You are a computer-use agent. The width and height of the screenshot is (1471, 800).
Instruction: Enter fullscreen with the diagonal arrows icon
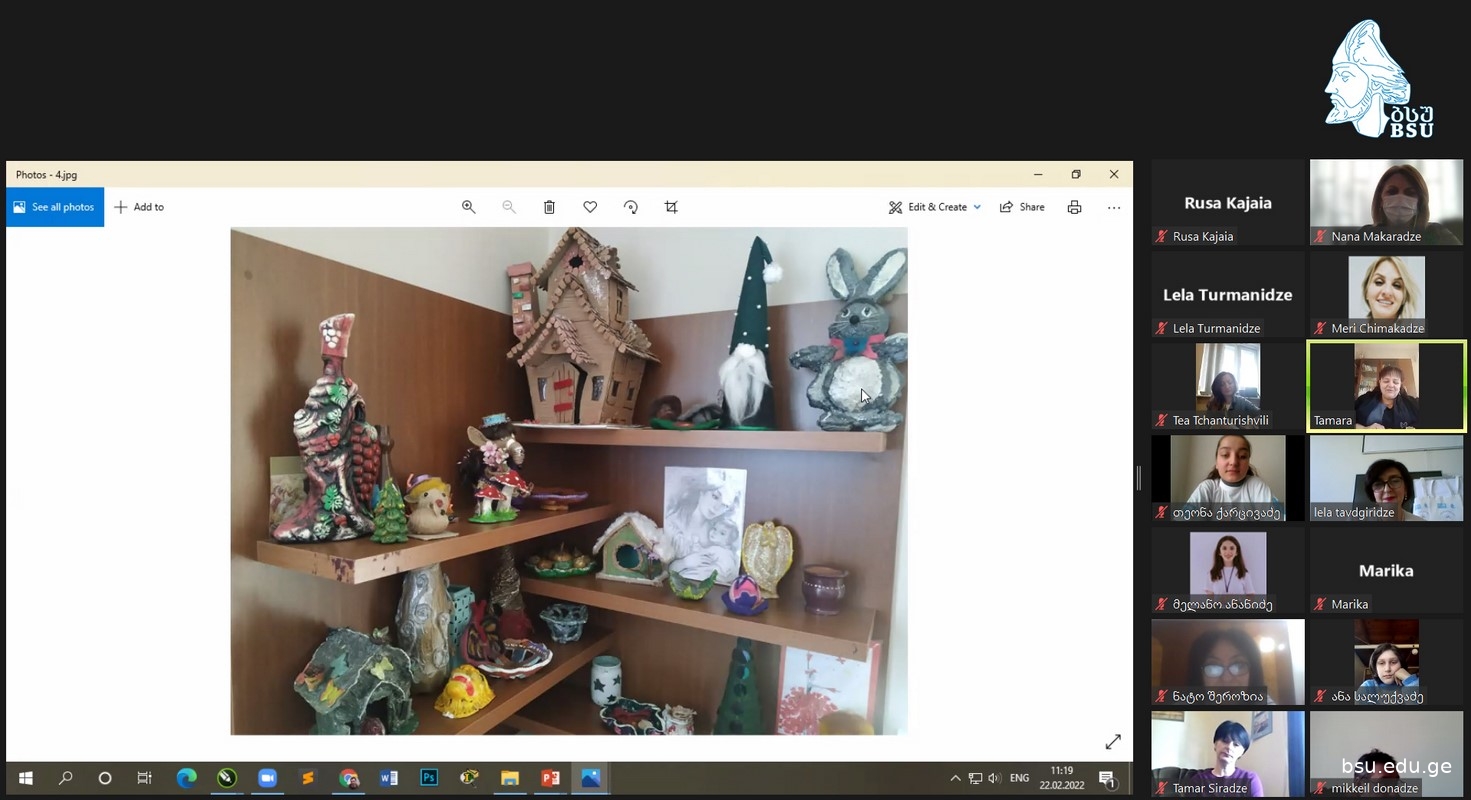(x=1112, y=742)
